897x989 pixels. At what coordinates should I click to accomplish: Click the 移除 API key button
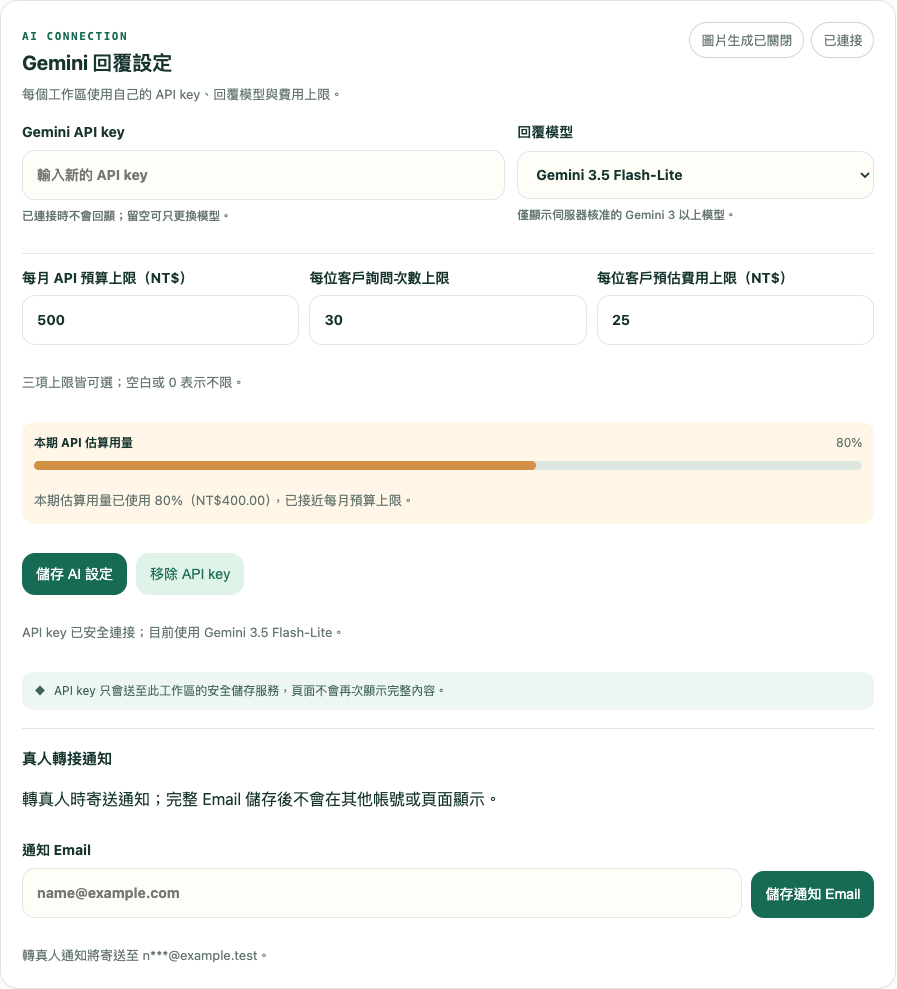point(190,574)
